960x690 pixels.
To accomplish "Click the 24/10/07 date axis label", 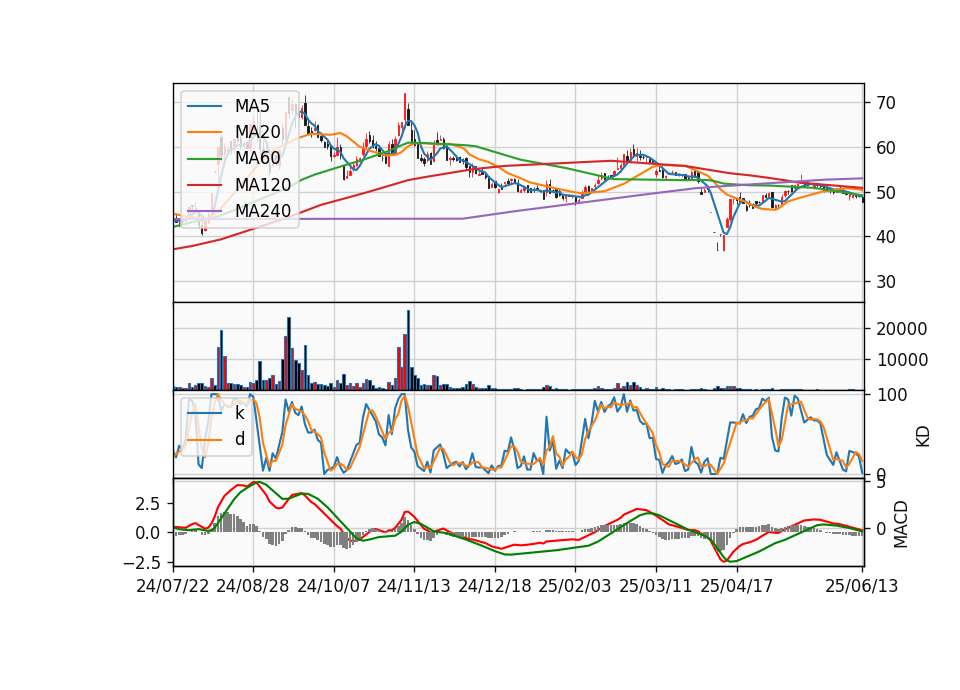I will pyautogui.click(x=334, y=586).
